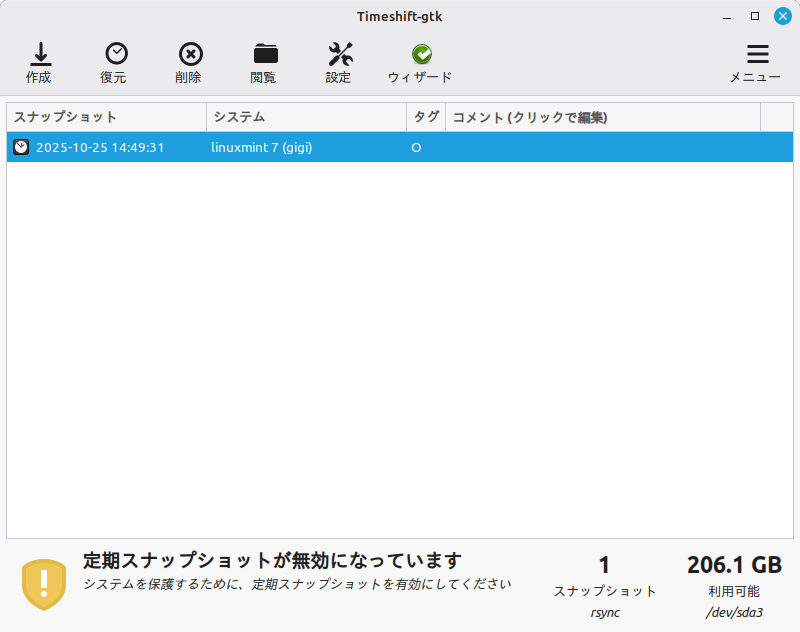Sort by システム column header

pos(306,117)
